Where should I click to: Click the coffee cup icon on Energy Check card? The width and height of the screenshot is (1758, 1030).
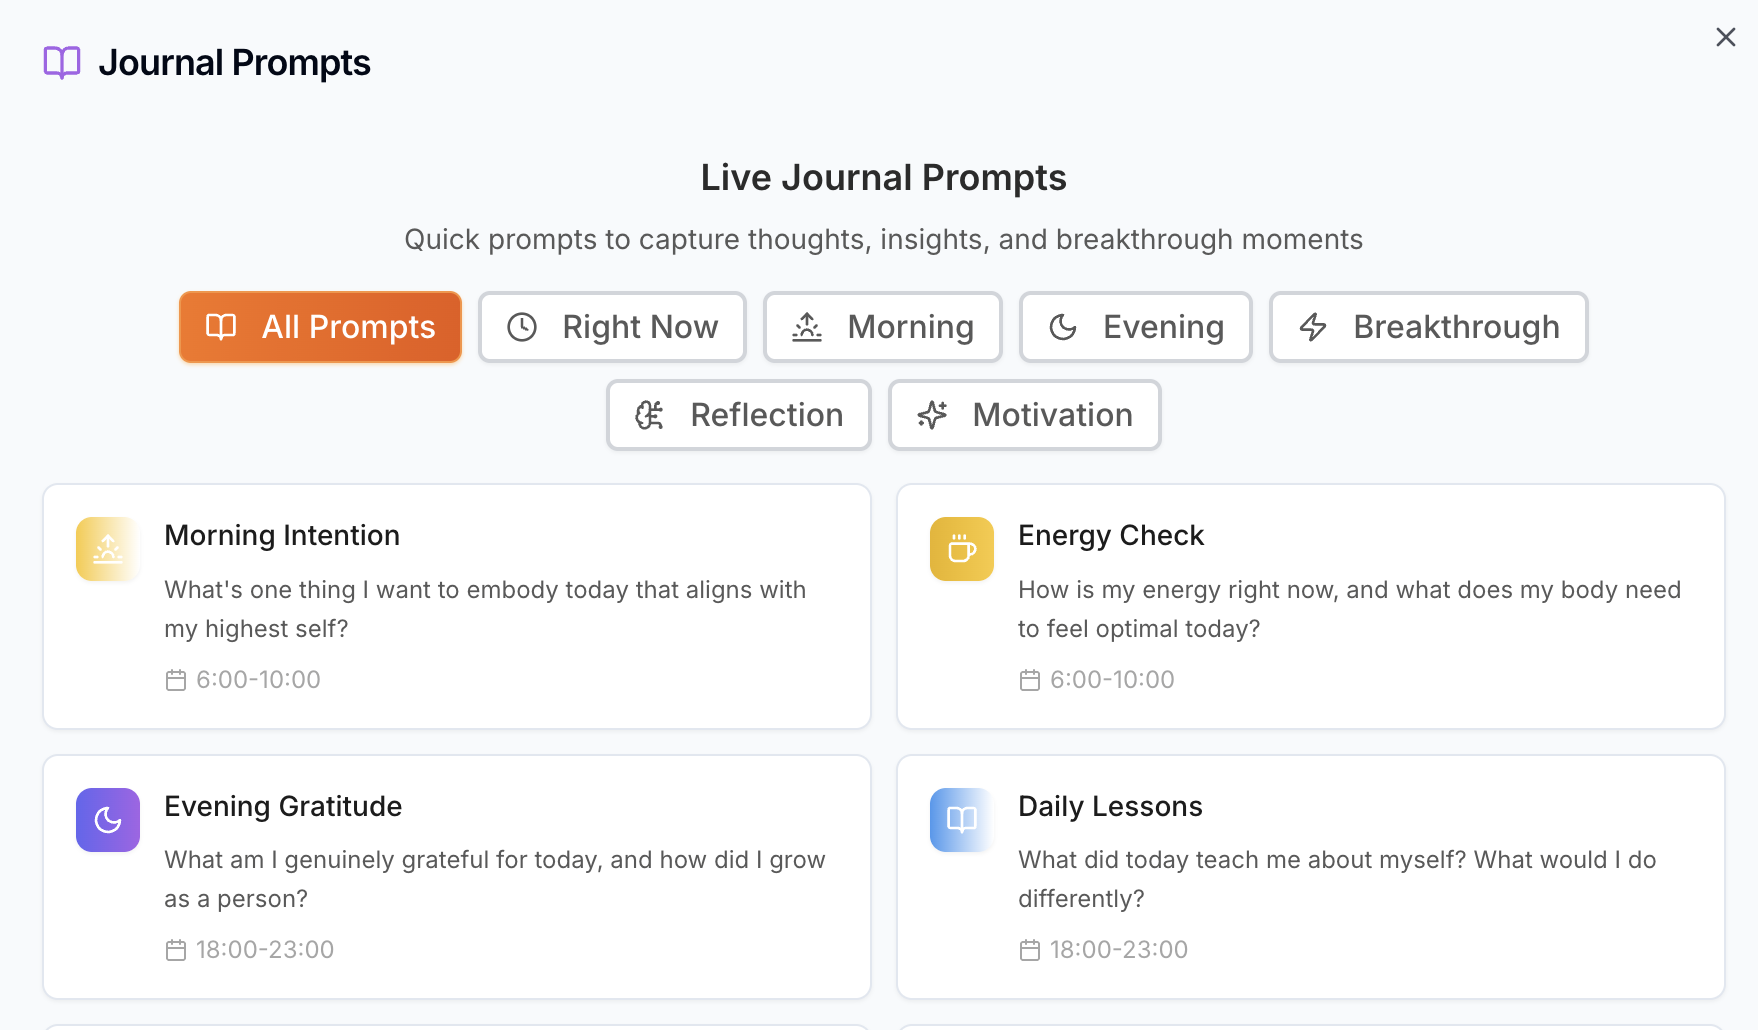(961, 548)
